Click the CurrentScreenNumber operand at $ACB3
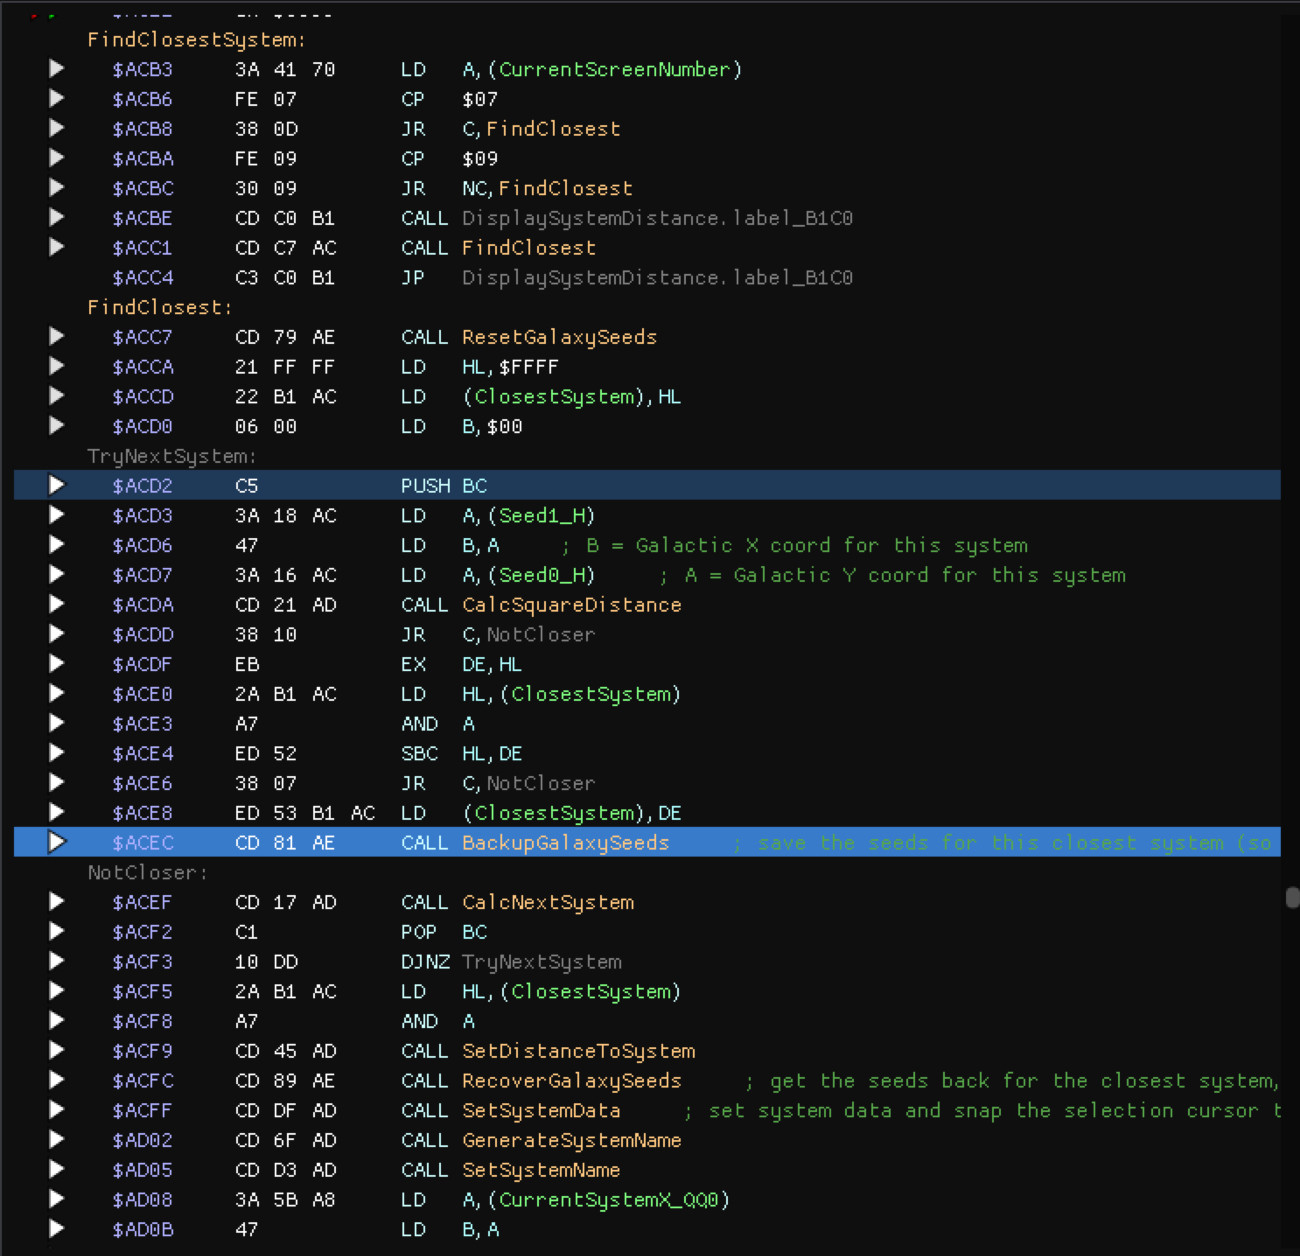Screen dimensions: 1300x1256 pos(615,69)
